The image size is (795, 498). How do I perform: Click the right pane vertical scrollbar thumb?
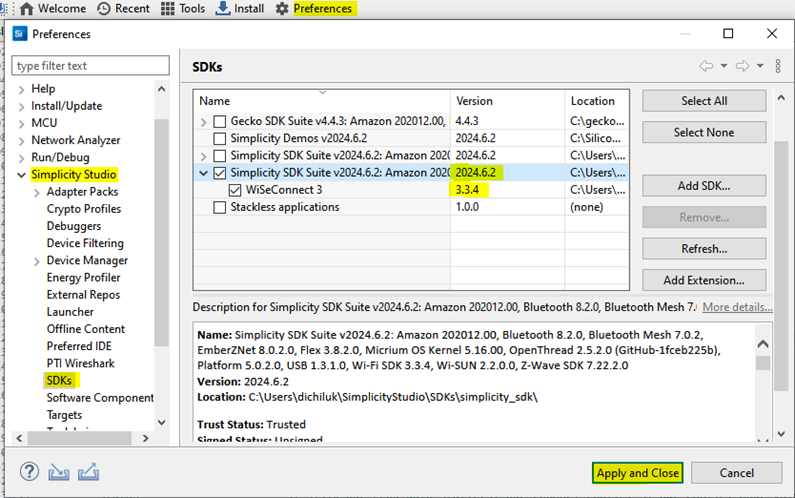pos(781,266)
